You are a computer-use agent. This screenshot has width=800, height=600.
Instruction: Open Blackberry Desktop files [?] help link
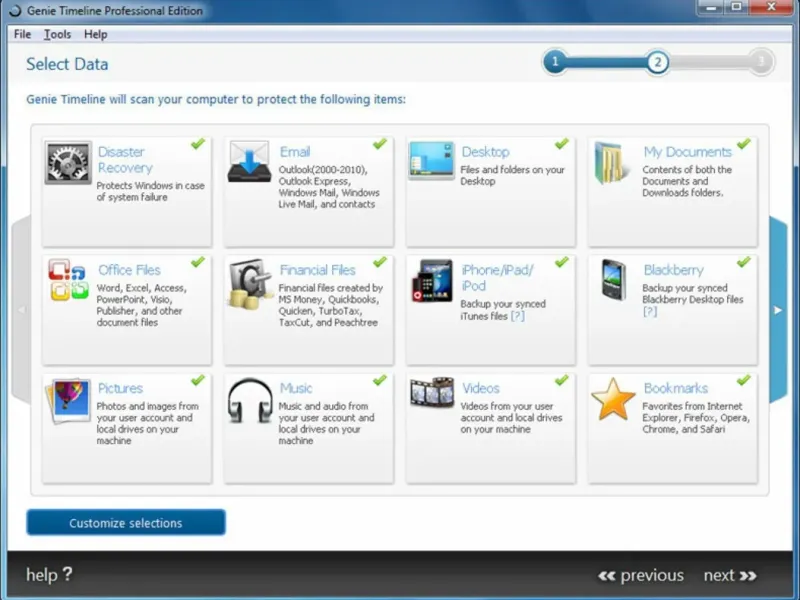point(650,311)
